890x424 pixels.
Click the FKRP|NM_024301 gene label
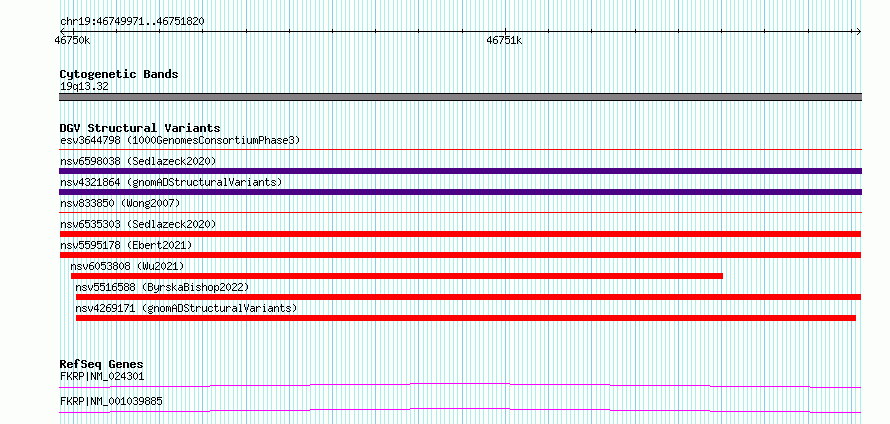[102, 376]
